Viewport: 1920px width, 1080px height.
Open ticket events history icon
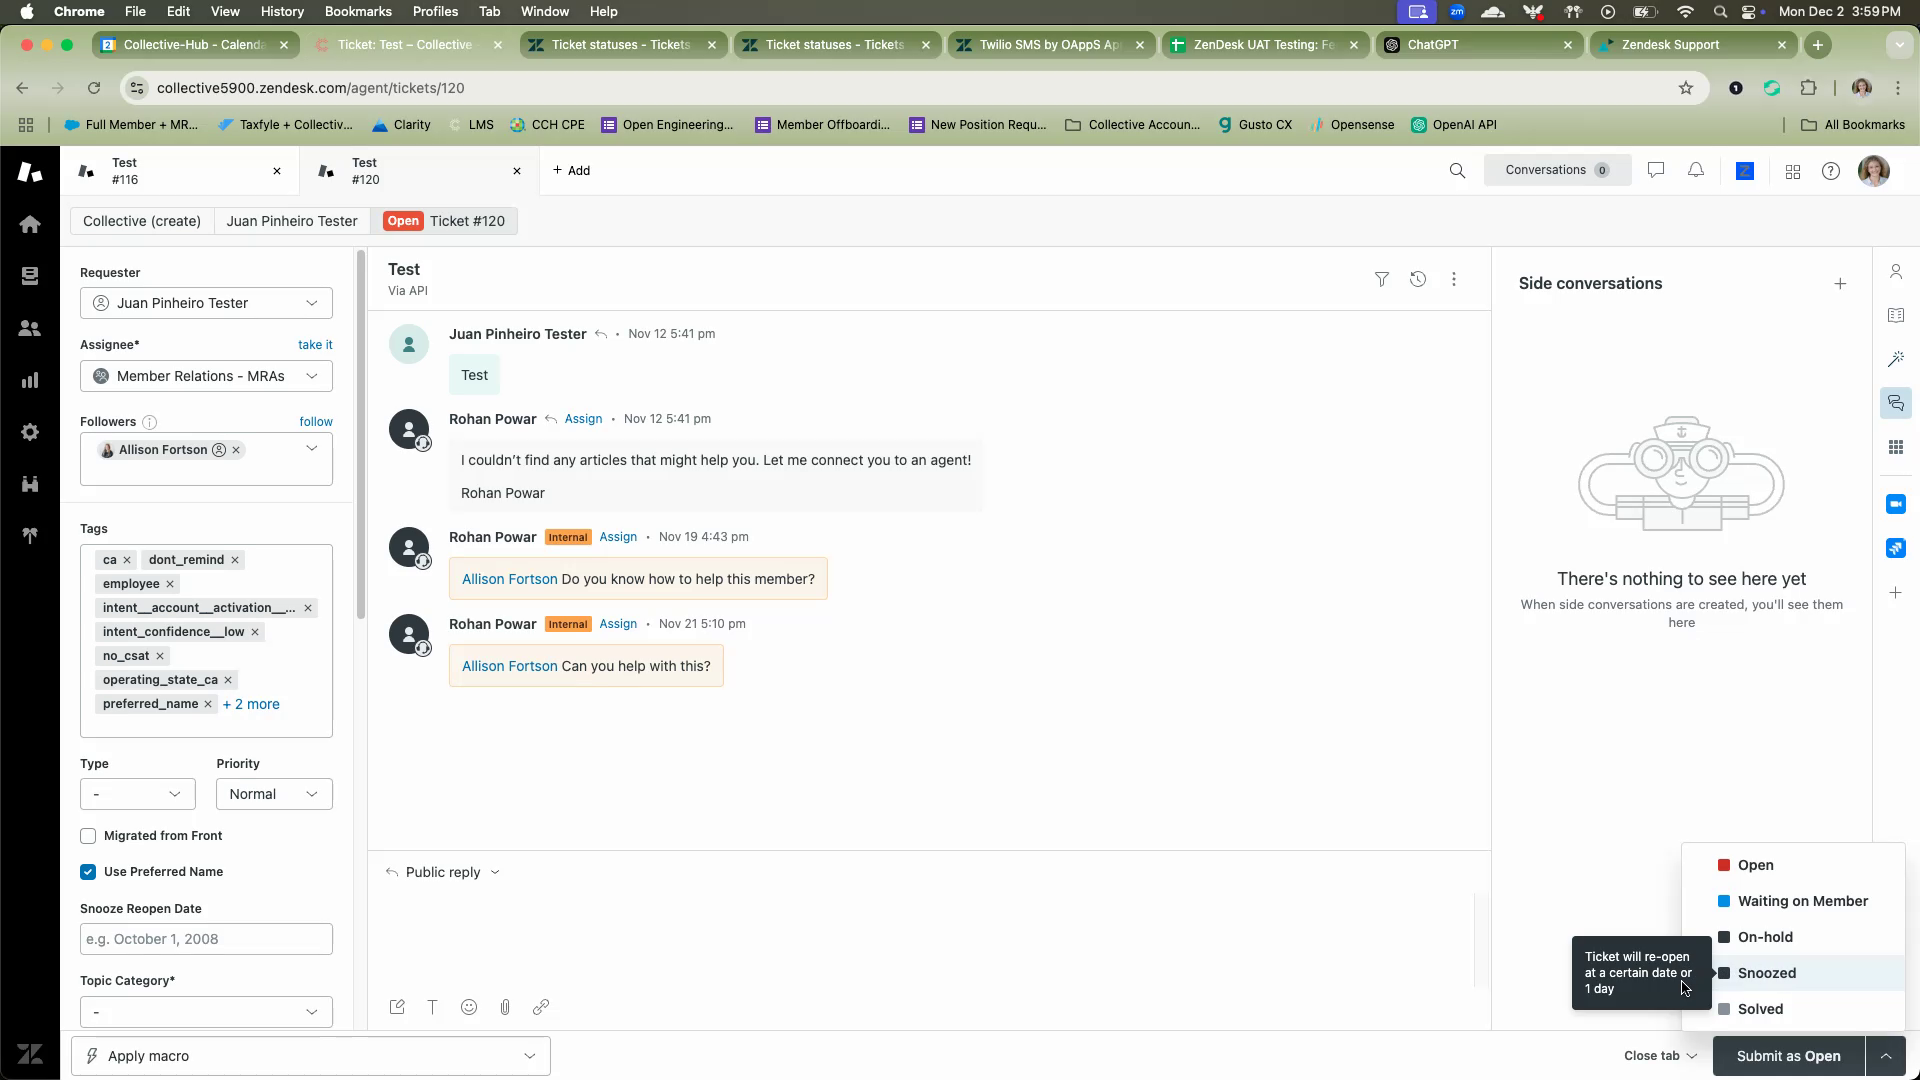(1418, 280)
